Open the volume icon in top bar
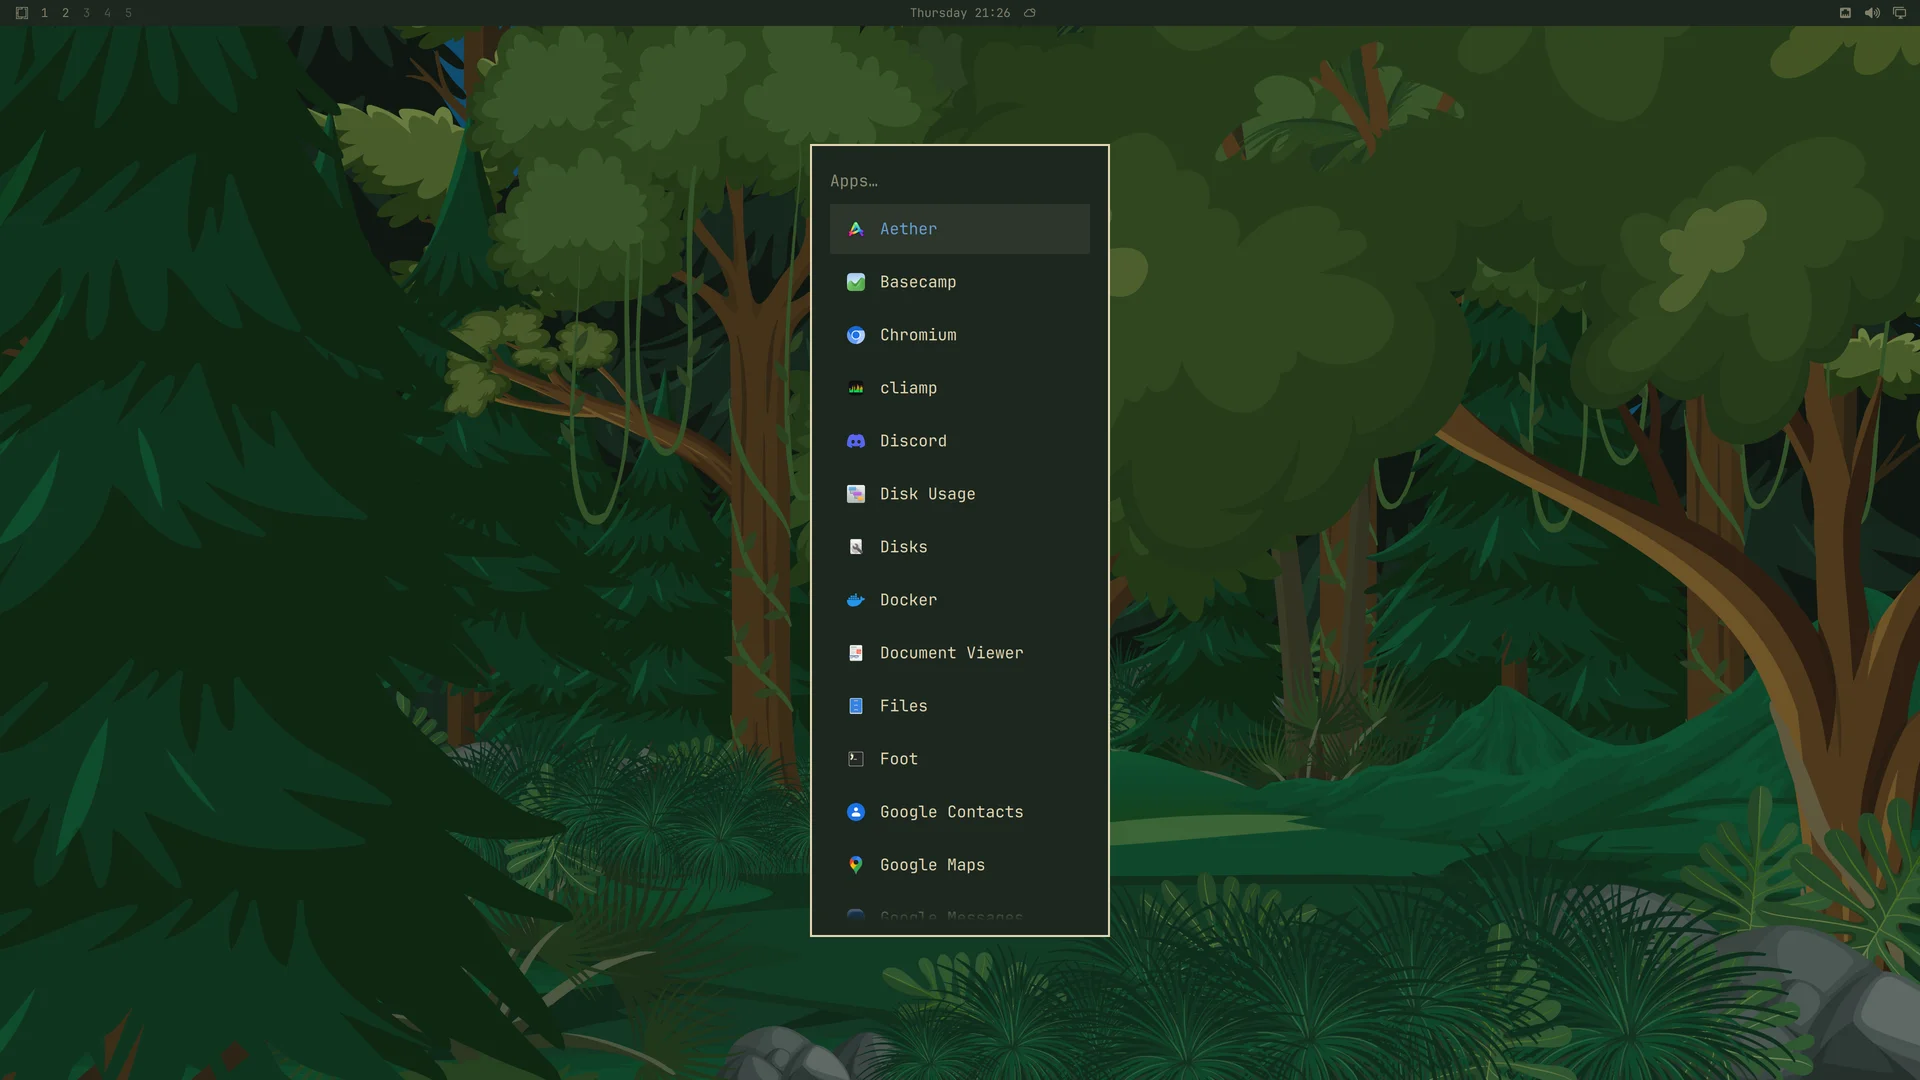 (x=1872, y=13)
